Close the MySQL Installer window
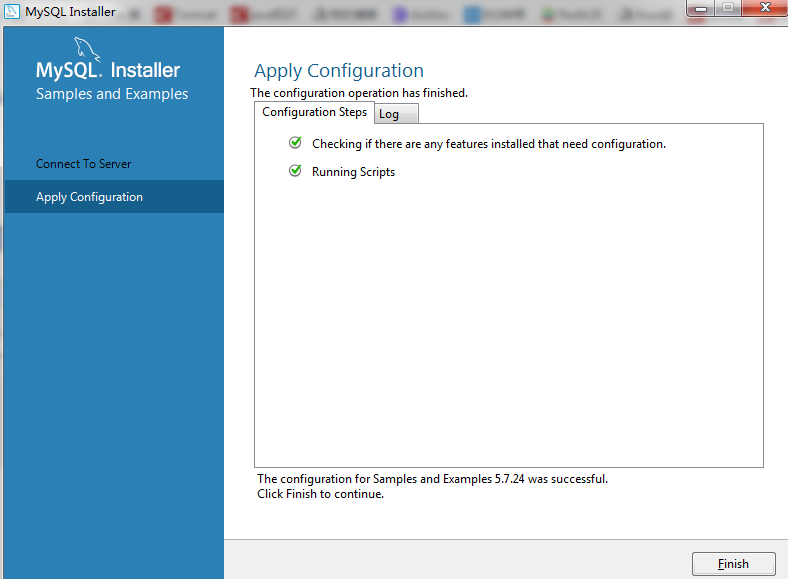Image resolution: width=788 pixels, height=579 pixels. tap(765, 8)
